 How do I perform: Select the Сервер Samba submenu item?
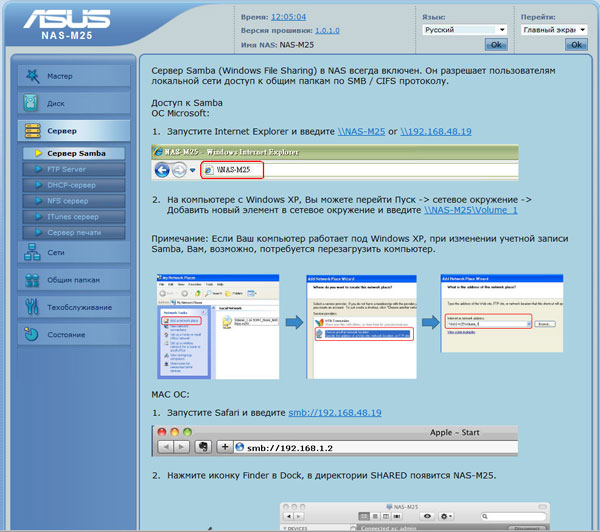74,153
